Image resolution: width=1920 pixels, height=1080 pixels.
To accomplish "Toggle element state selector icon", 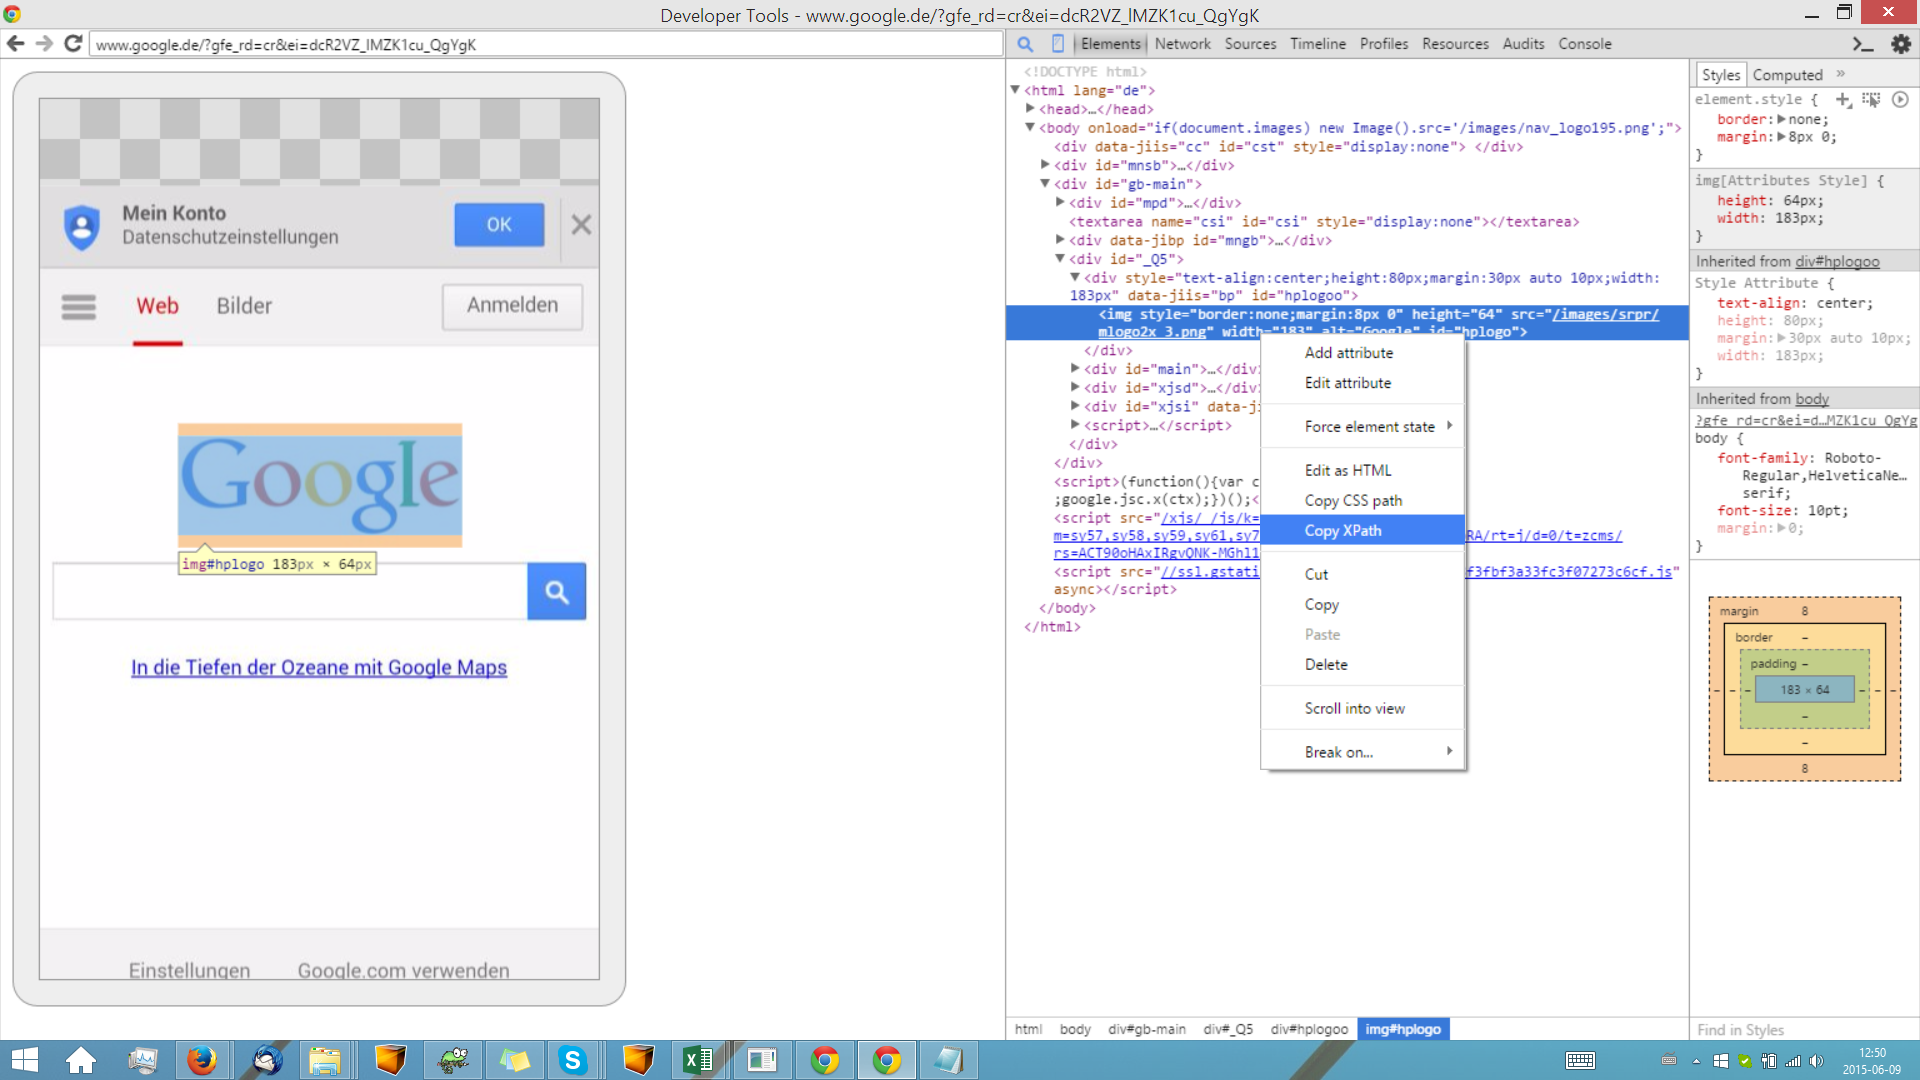I will [1871, 99].
